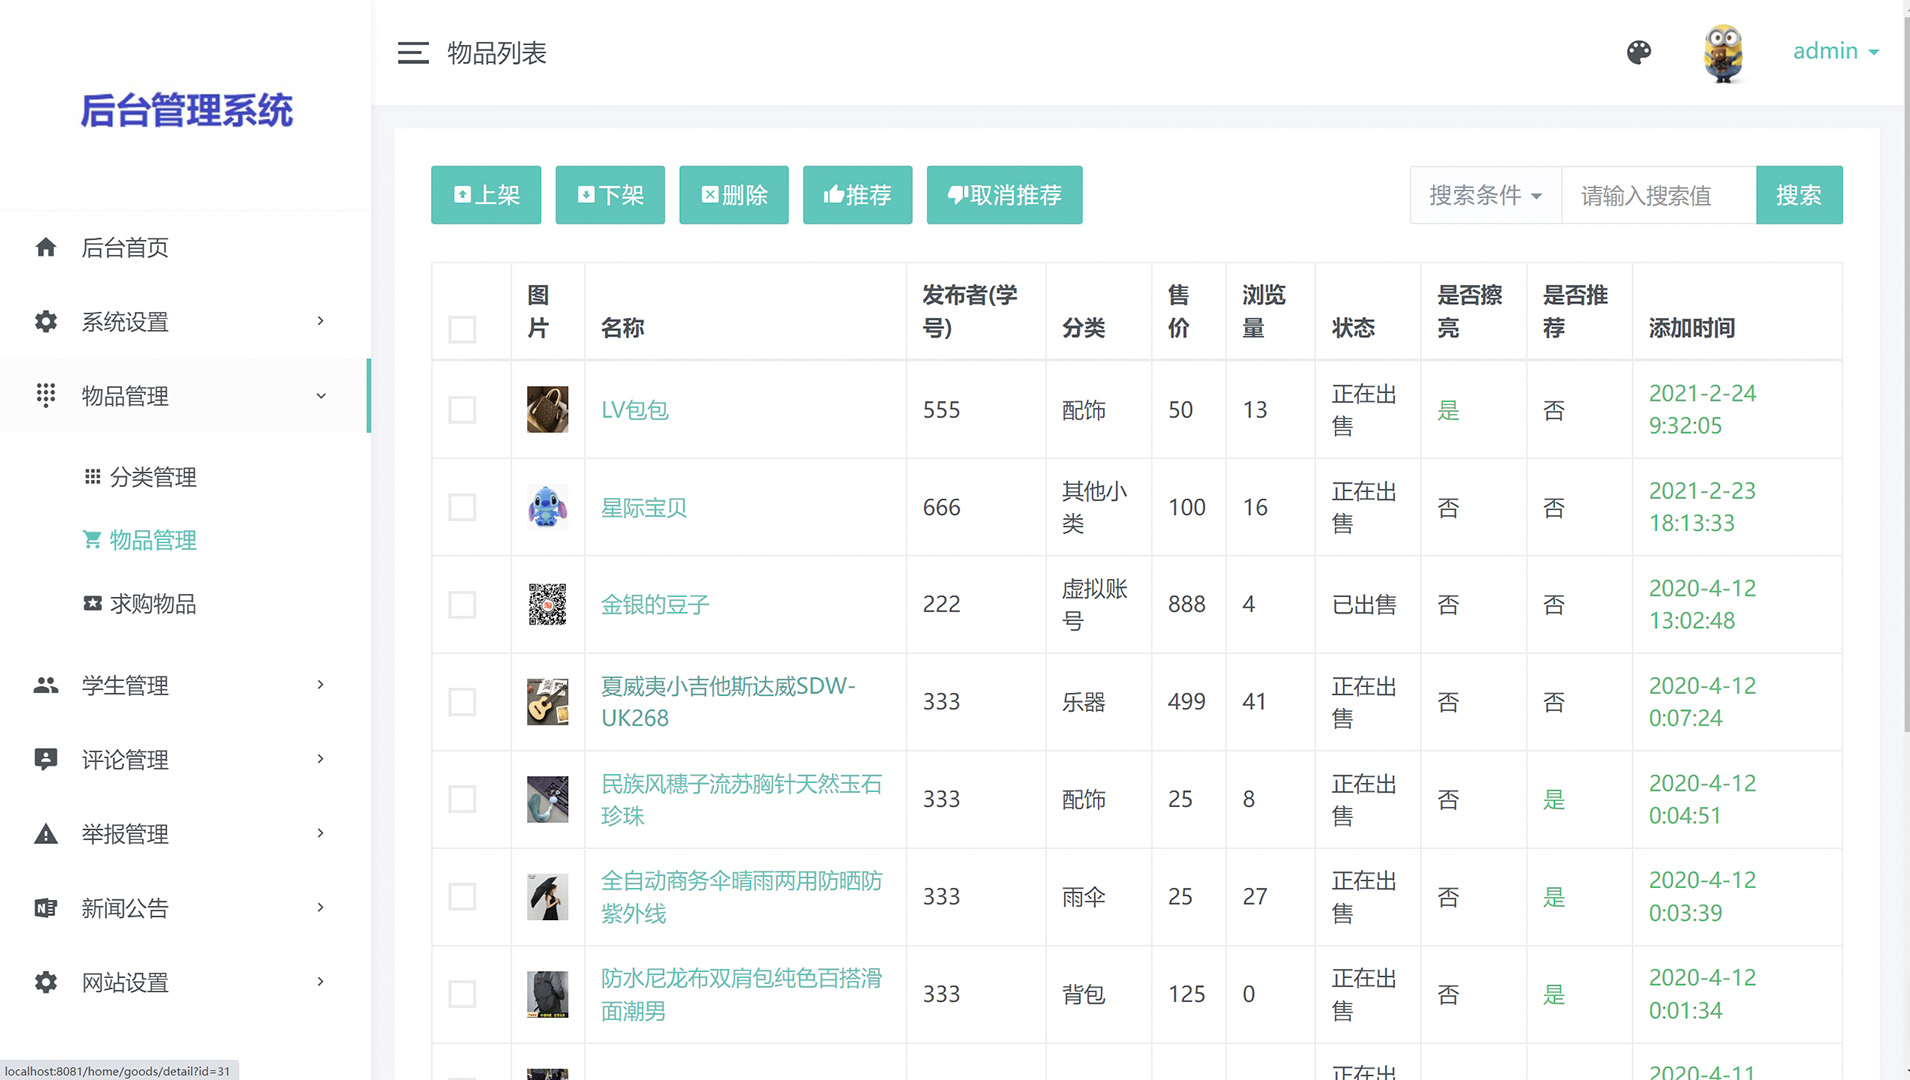Viewport: 1910px width, 1080px height.
Task: Click the shopping cart icon for 物品管理 submenu
Action: (92, 540)
